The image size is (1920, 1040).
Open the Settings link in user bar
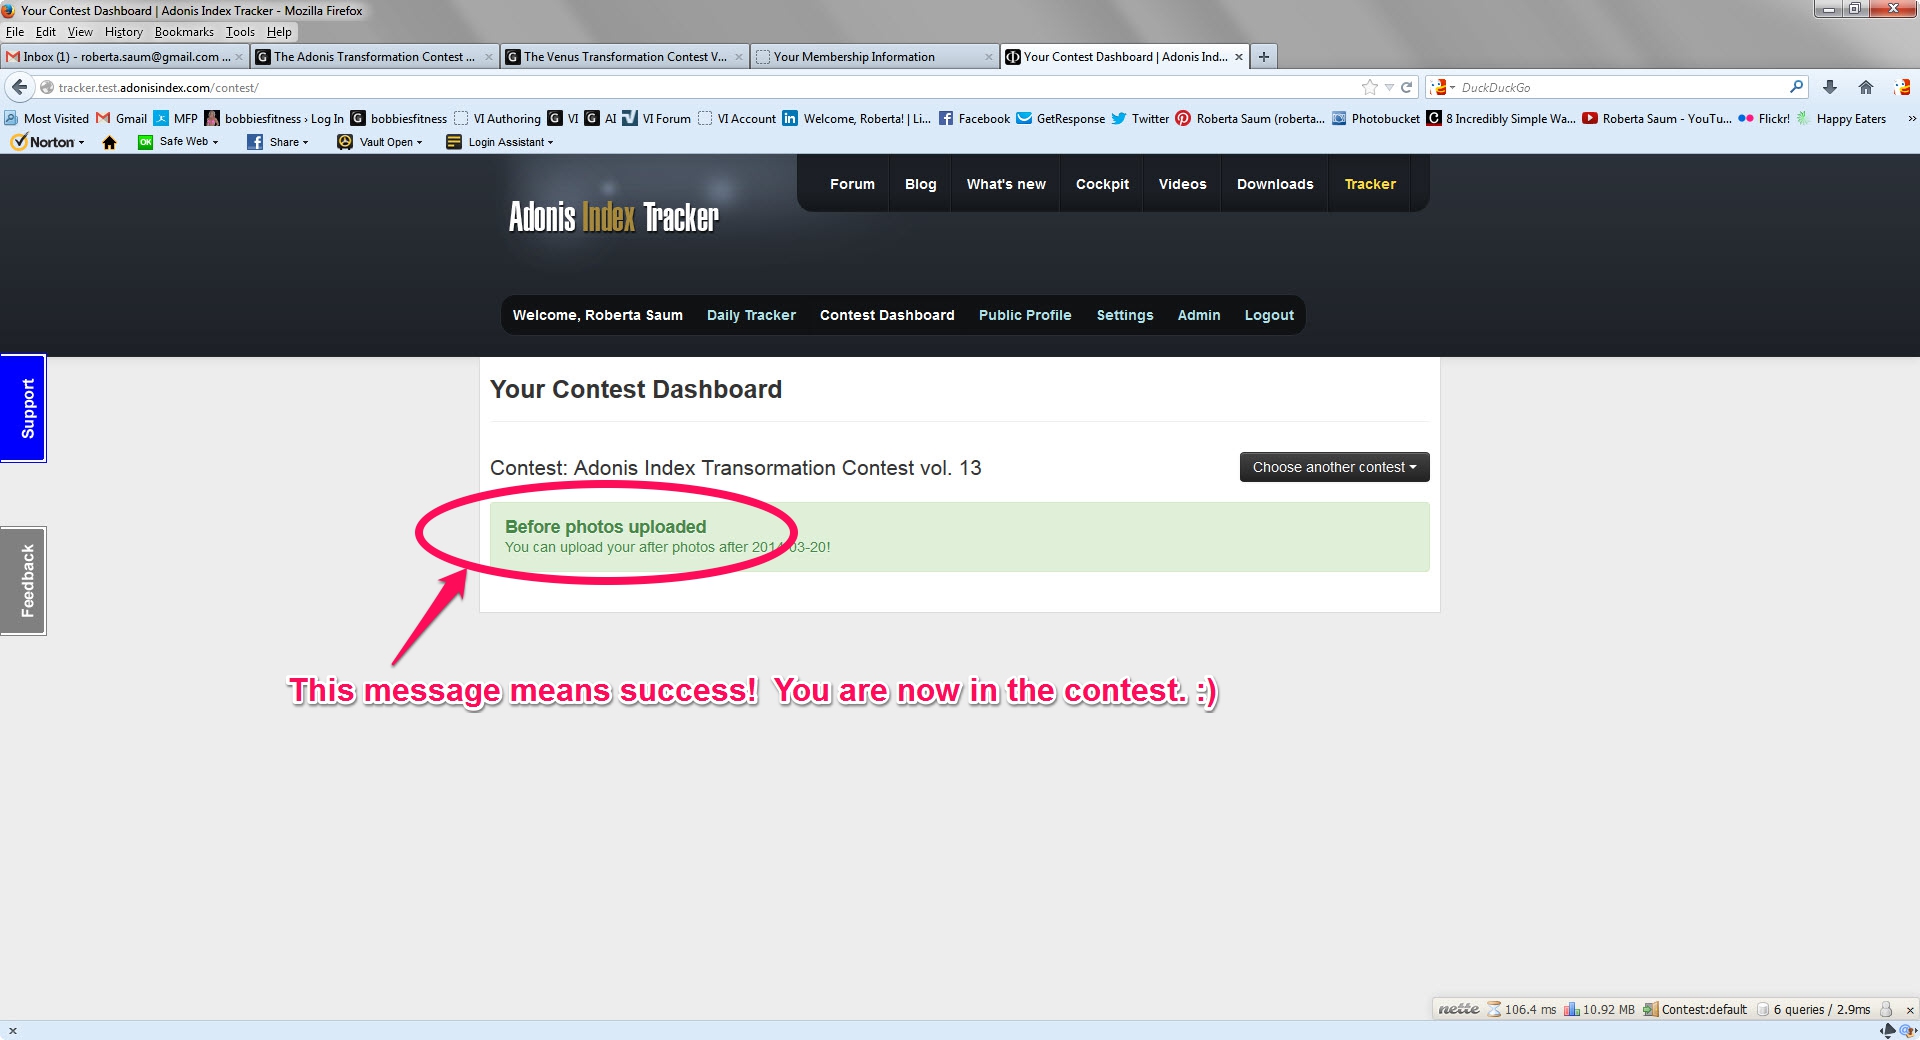click(1125, 315)
